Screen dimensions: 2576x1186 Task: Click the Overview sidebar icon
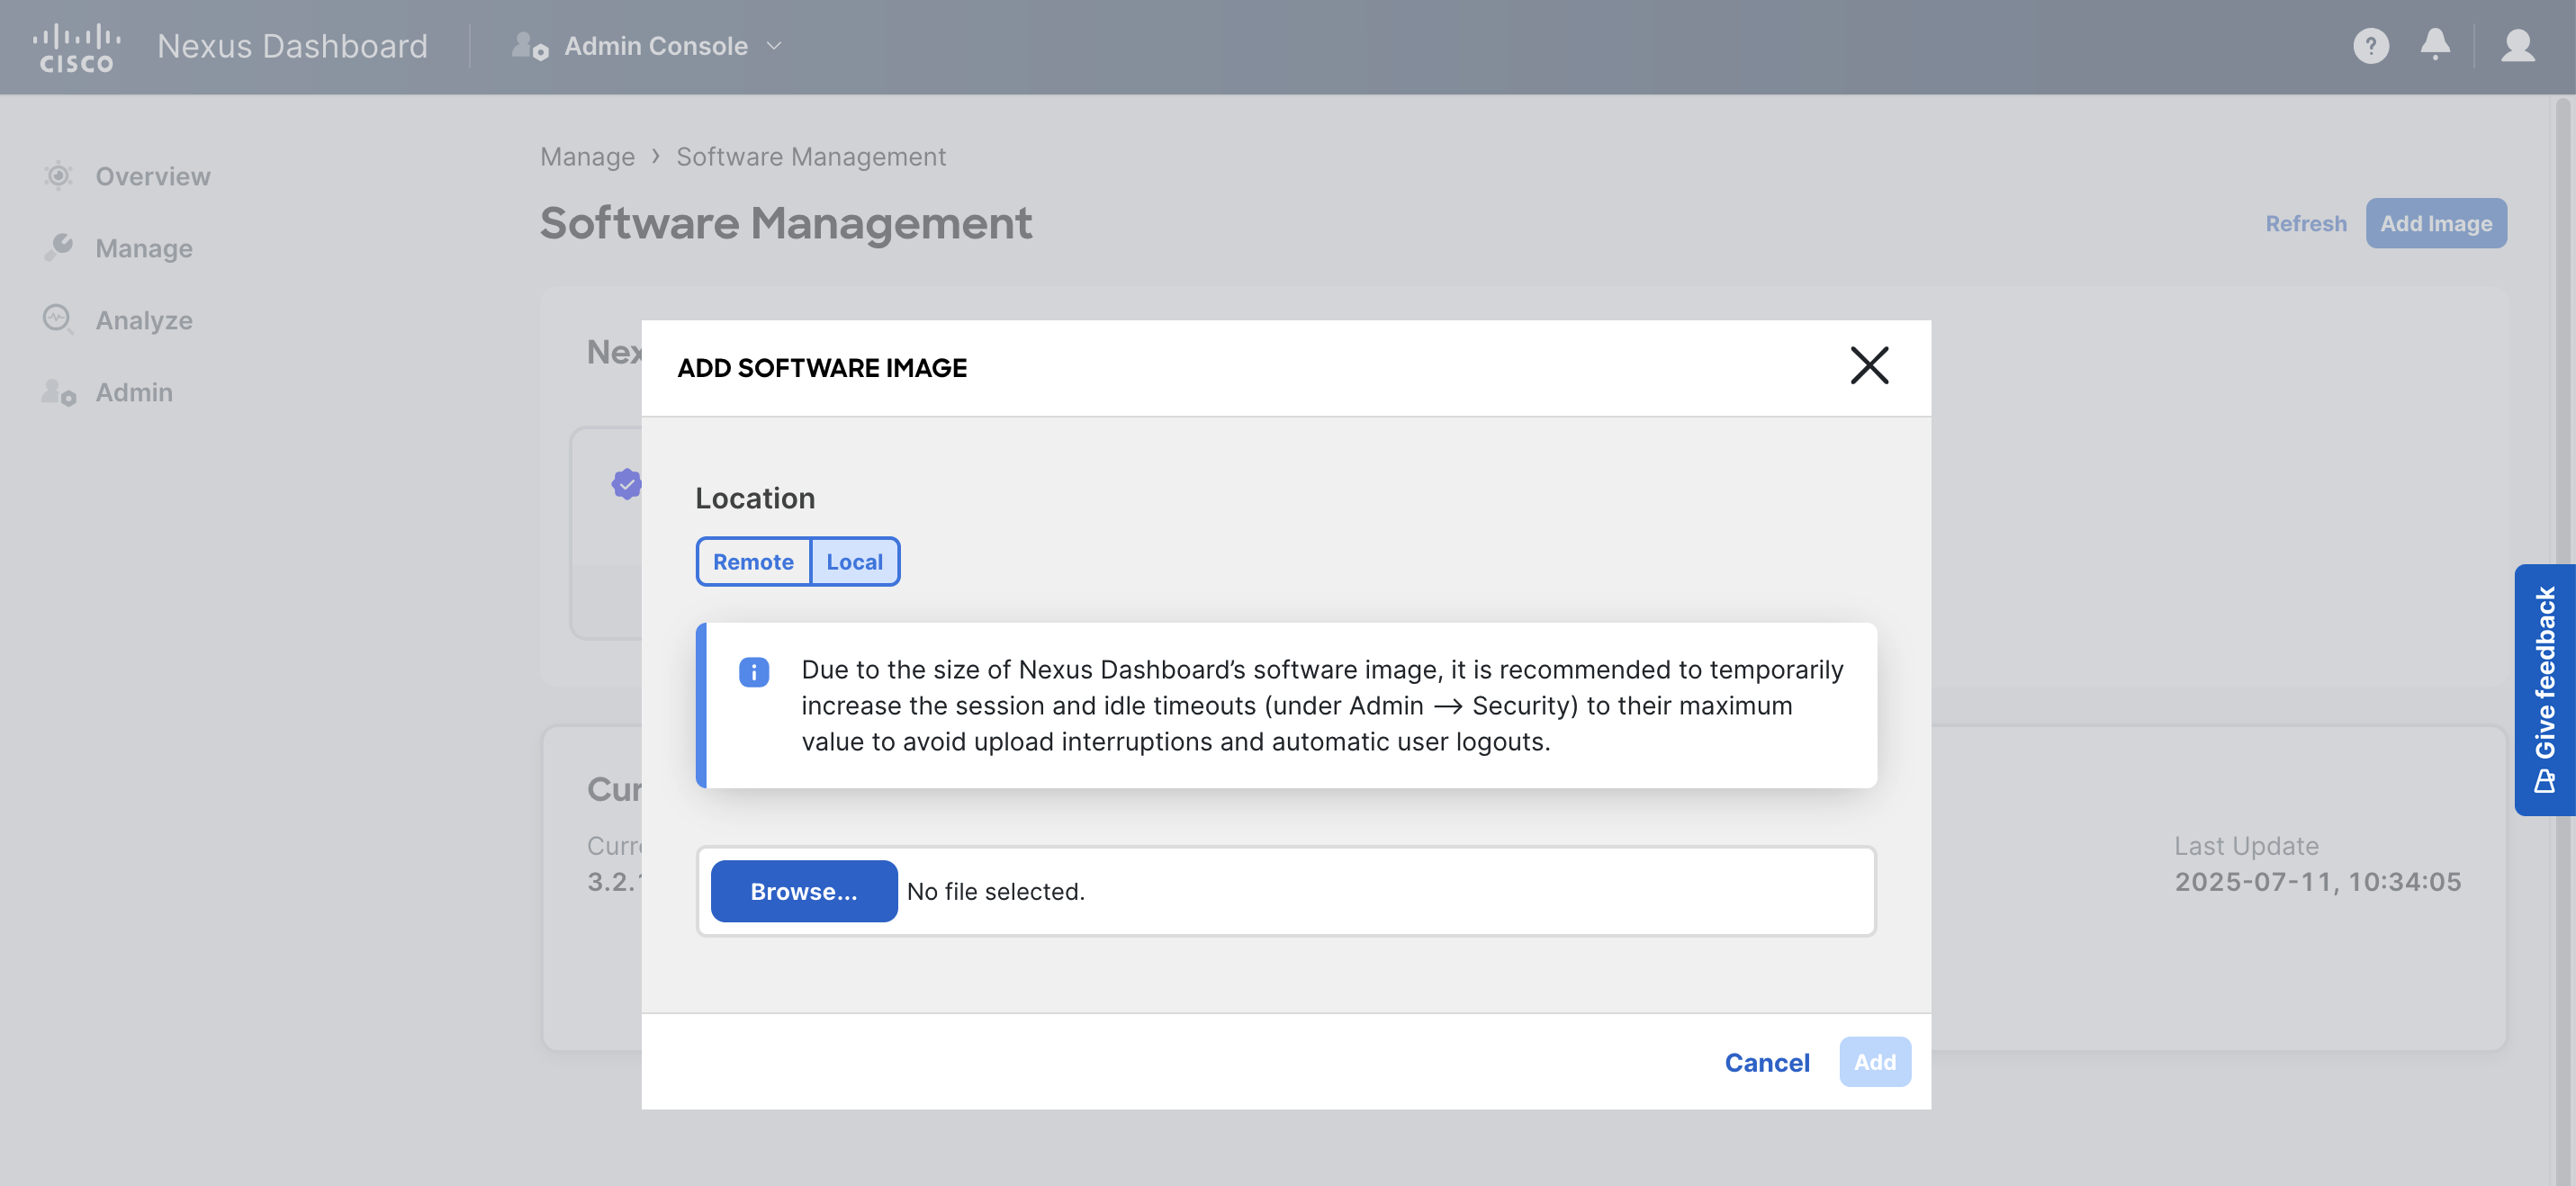[58, 176]
